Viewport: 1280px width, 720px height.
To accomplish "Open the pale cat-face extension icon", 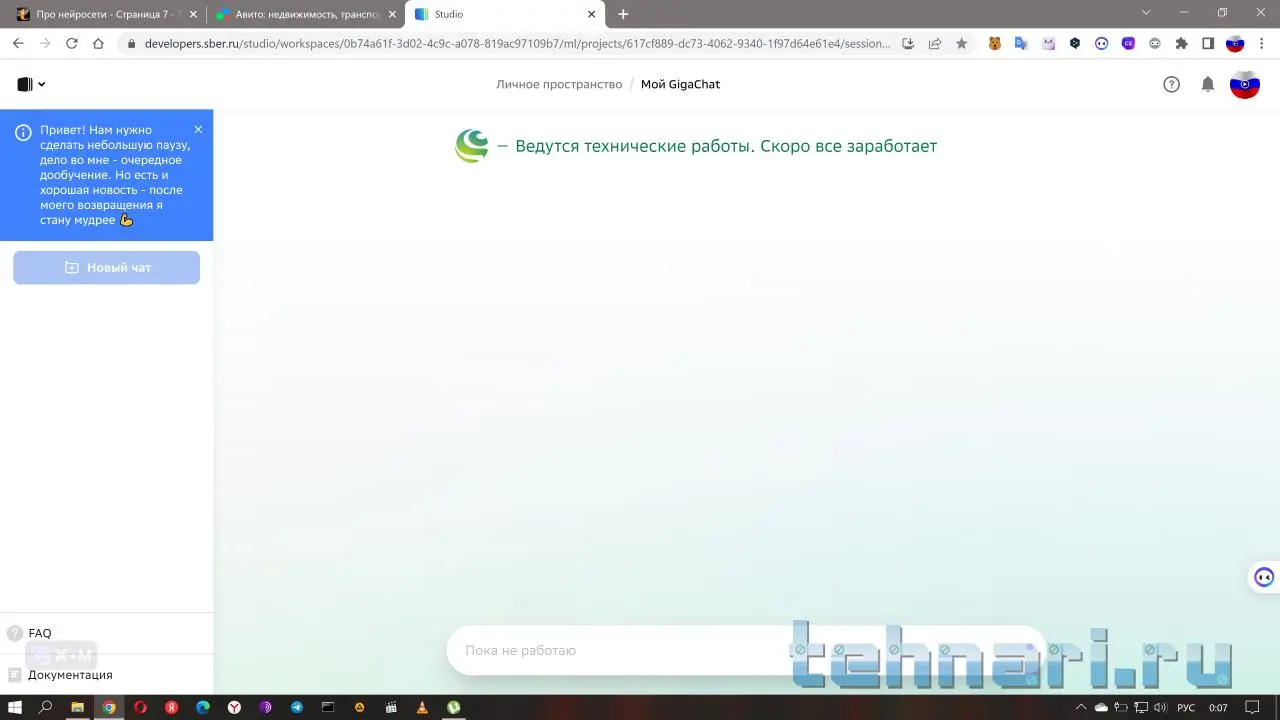I will click(1048, 44).
